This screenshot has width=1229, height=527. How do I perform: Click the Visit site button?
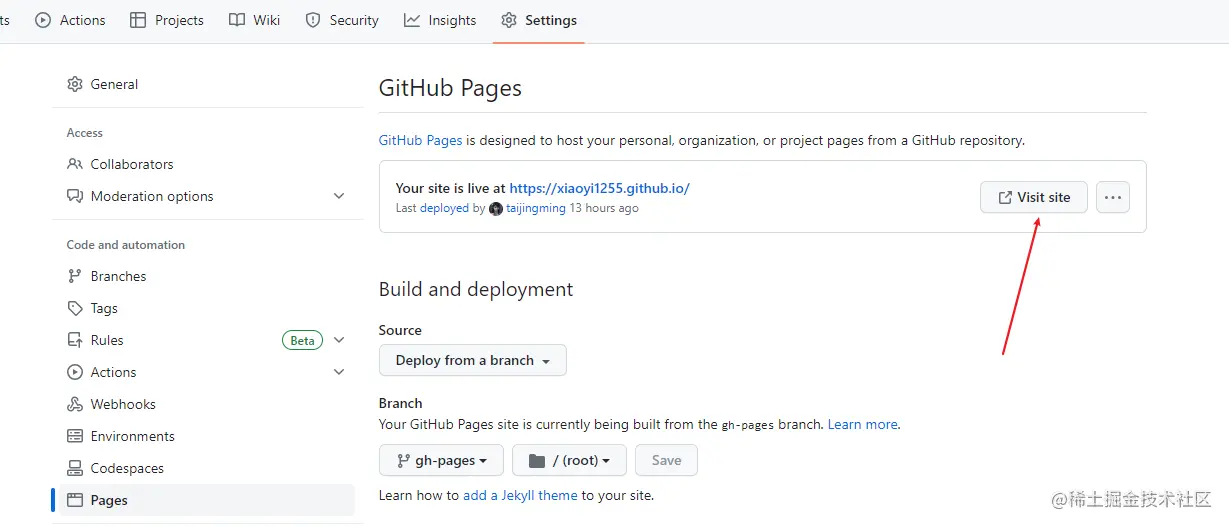1034,197
